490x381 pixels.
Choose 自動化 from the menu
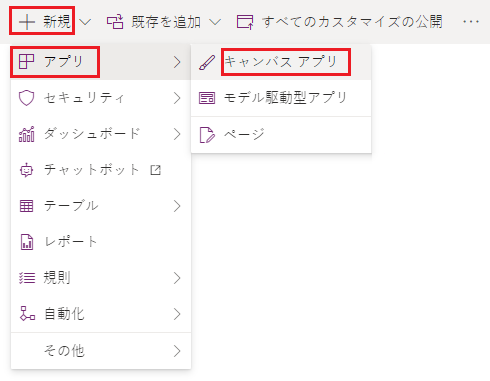click(101, 314)
